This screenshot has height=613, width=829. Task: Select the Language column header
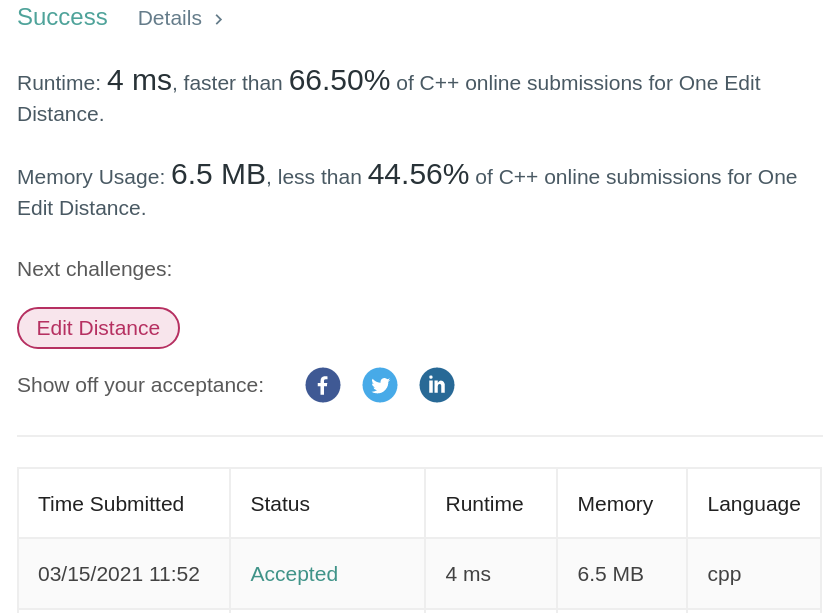(x=754, y=504)
